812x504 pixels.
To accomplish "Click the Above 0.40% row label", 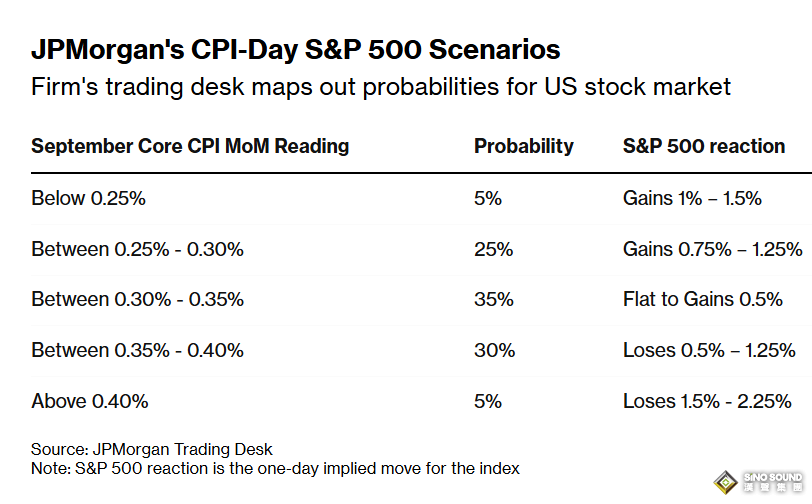I will click(90, 401).
